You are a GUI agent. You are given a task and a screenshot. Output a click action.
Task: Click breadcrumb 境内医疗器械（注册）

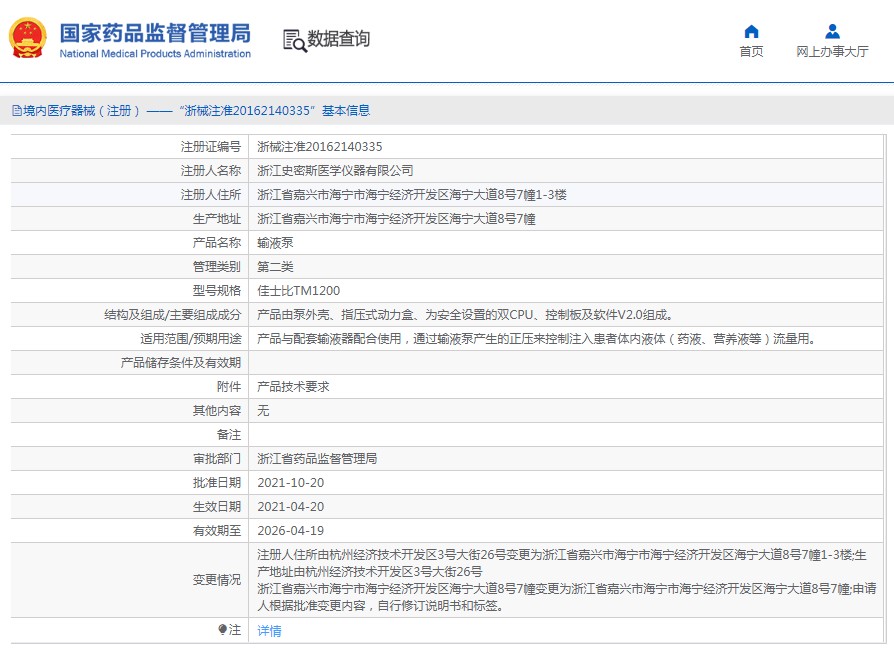click(82, 111)
